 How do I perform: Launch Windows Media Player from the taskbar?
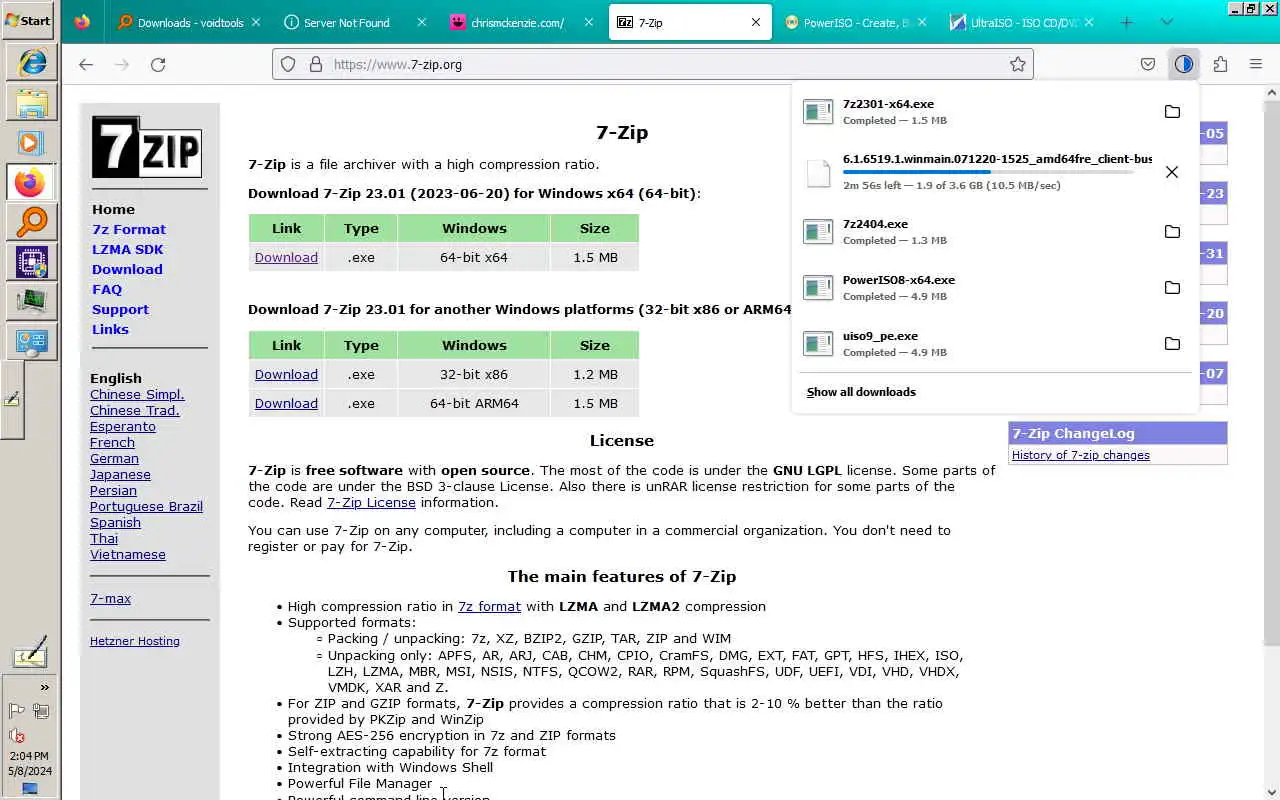[31, 143]
